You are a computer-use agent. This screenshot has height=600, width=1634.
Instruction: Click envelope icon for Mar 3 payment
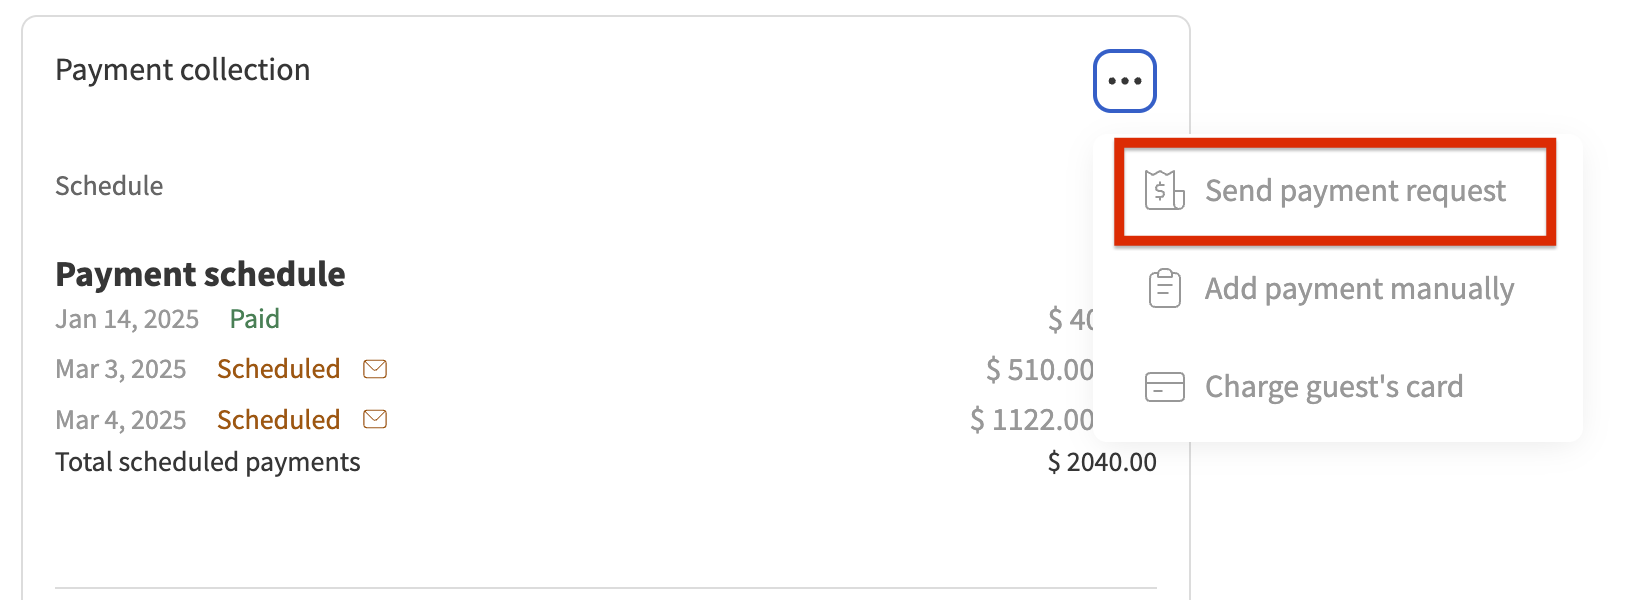375,369
